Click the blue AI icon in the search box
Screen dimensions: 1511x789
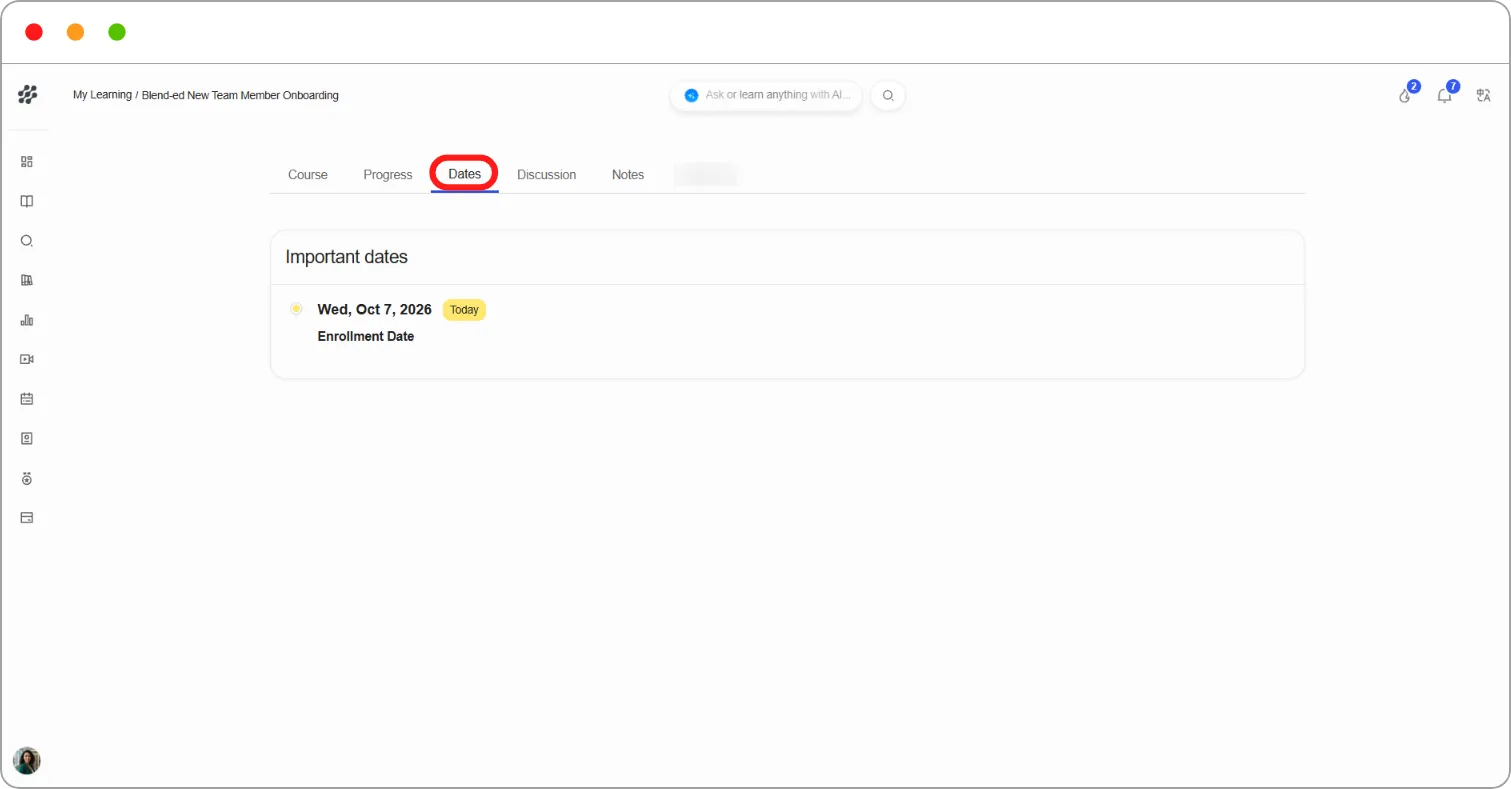[x=691, y=95]
